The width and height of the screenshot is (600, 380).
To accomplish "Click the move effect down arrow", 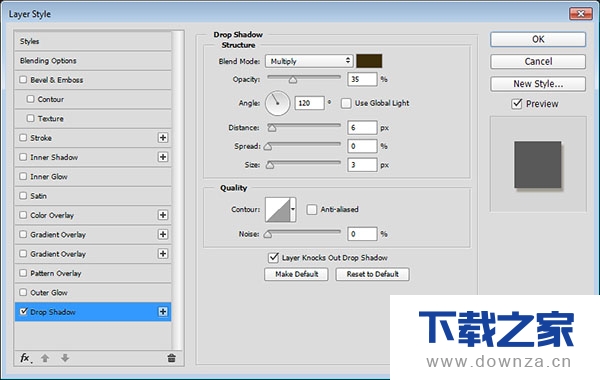I will [65, 358].
